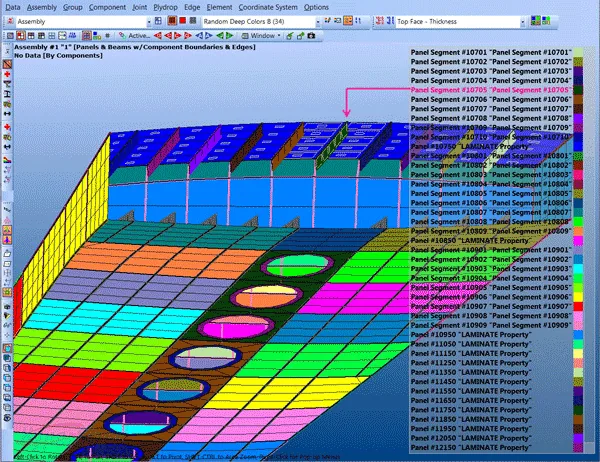600x462 pixels.
Task: Click the first red left-arrow navigation icon
Action: pyautogui.click(x=158, y=36)
